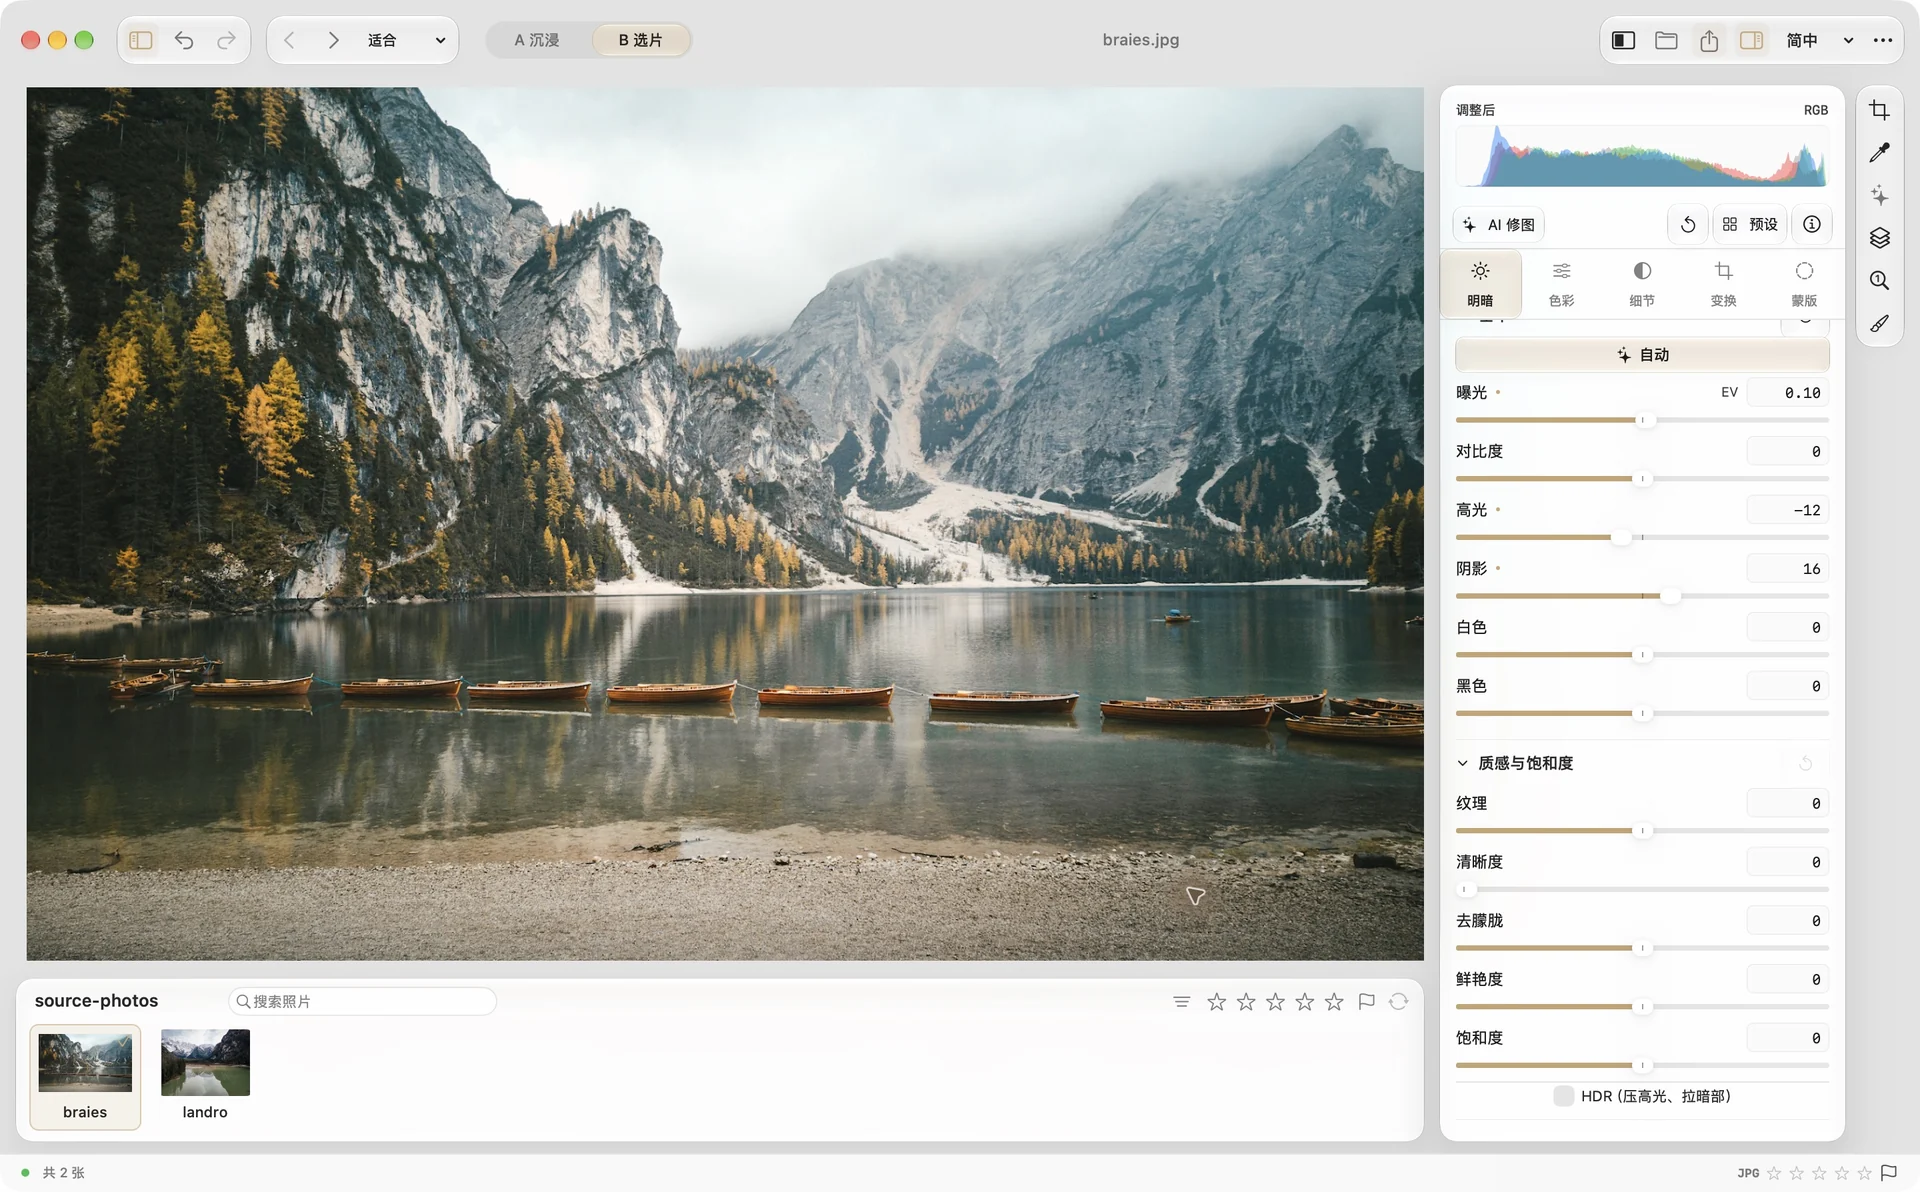The image size is (1920, 1192).
Task: Toggle the left sidebar panel icon
Action: [141, 40]
